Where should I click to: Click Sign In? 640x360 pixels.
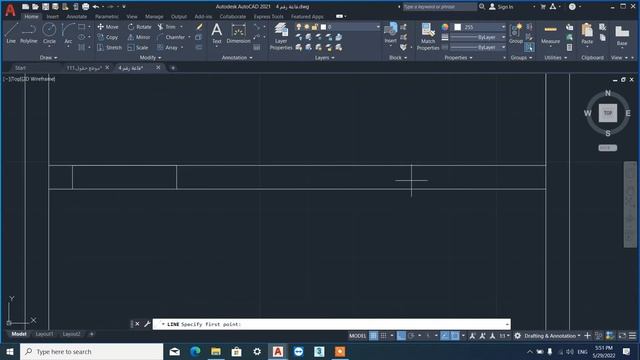tap(501, 7)
